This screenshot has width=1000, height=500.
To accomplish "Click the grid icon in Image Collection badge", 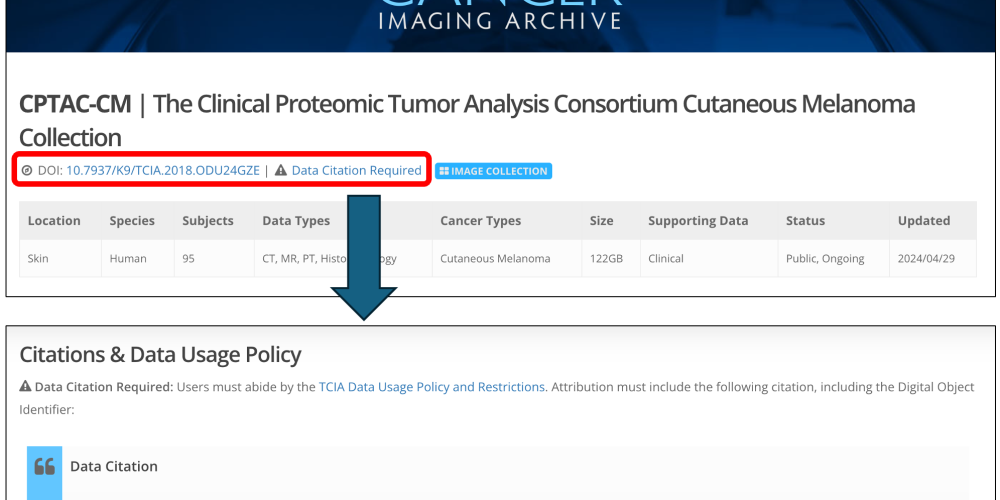I will pyautogui.click(x=445, y=171).
